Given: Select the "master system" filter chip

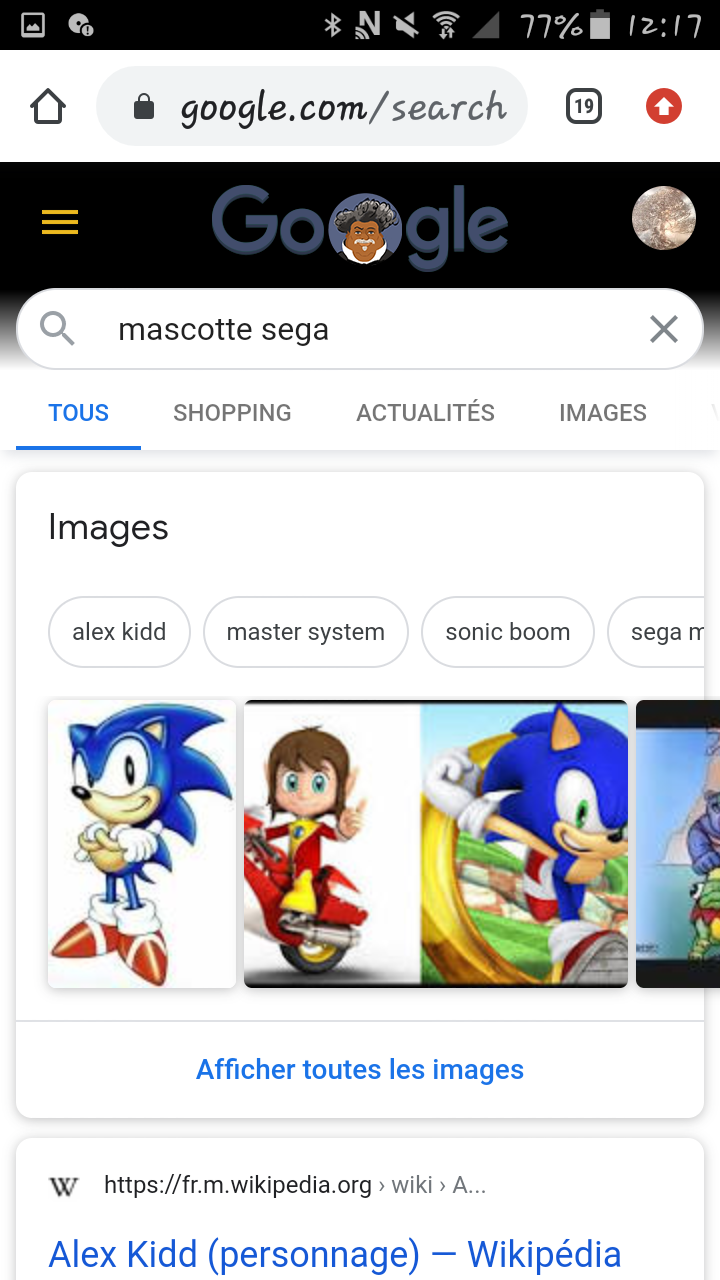Looking at the screenshot, I should pyautogui.click(x=305, y=632).
